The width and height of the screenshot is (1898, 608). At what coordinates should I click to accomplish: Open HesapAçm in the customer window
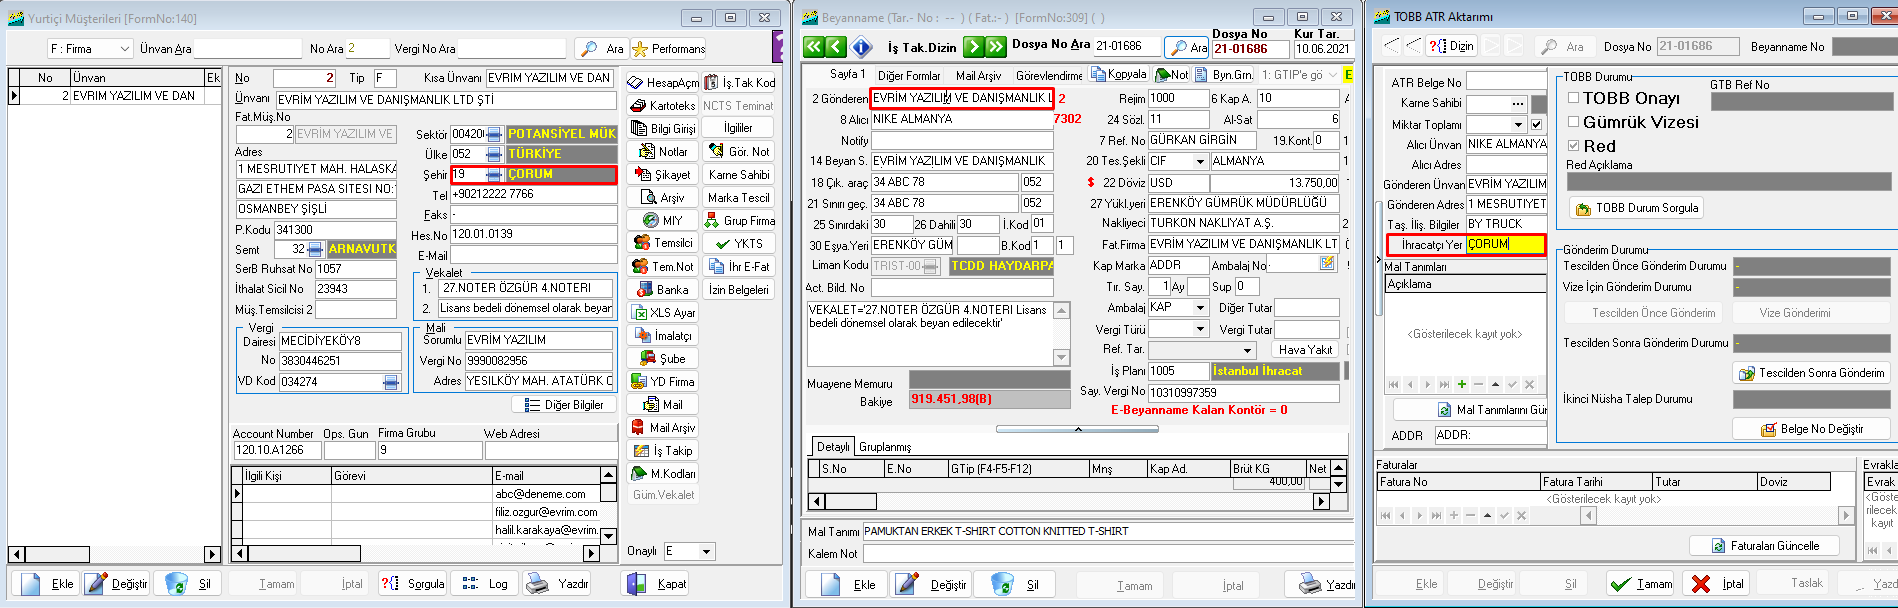(663, 82)
